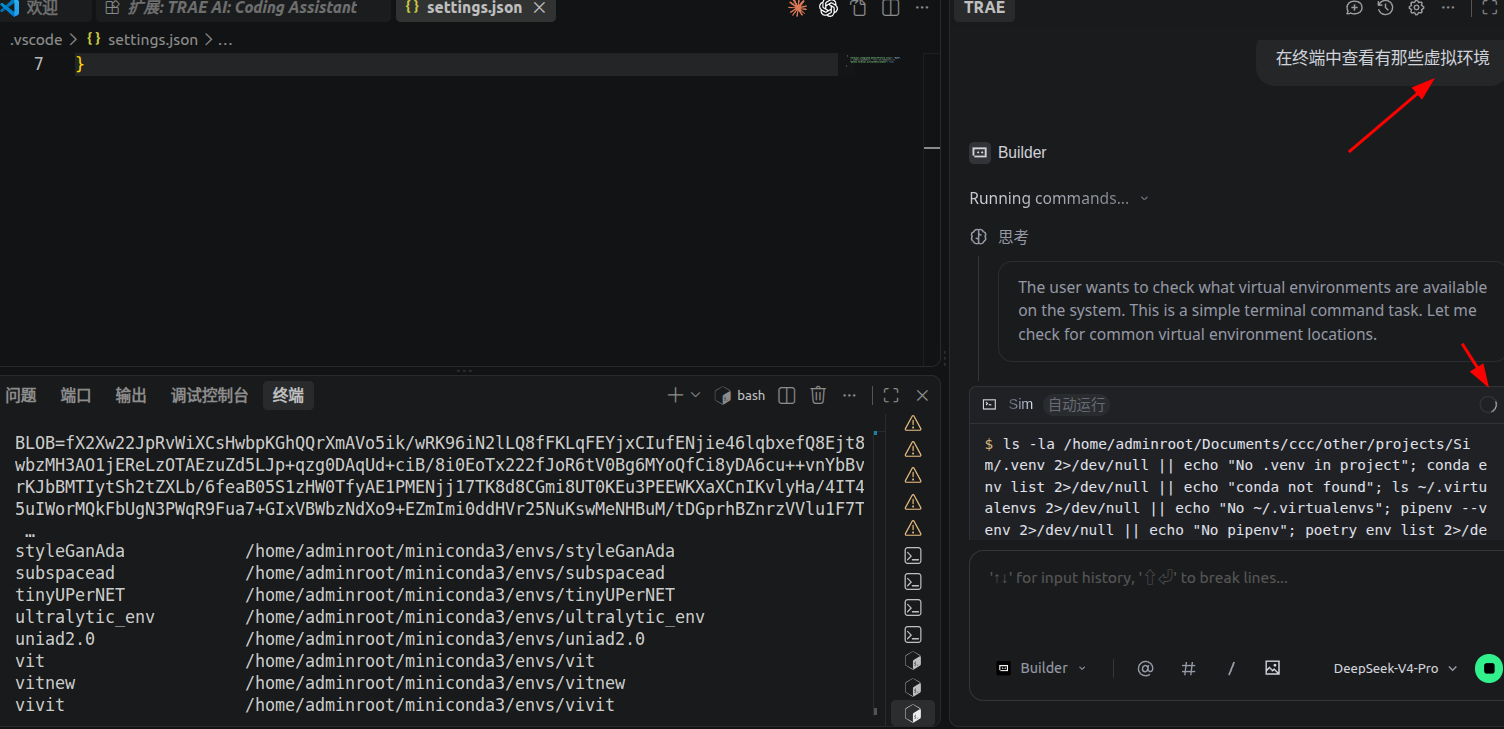Click .vscode in the breadcrumb
Viewport: 1504px width, 729px height.
pos(36,40)
